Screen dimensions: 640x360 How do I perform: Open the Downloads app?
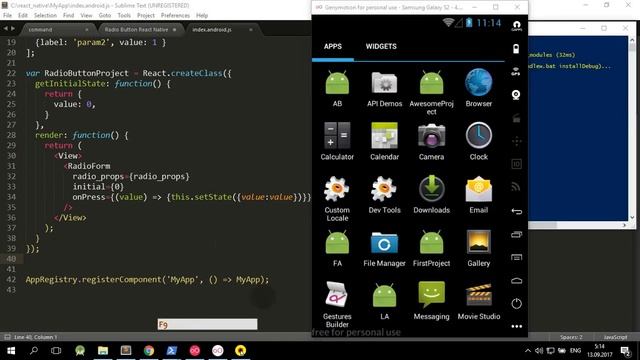[x=431, y=195]
